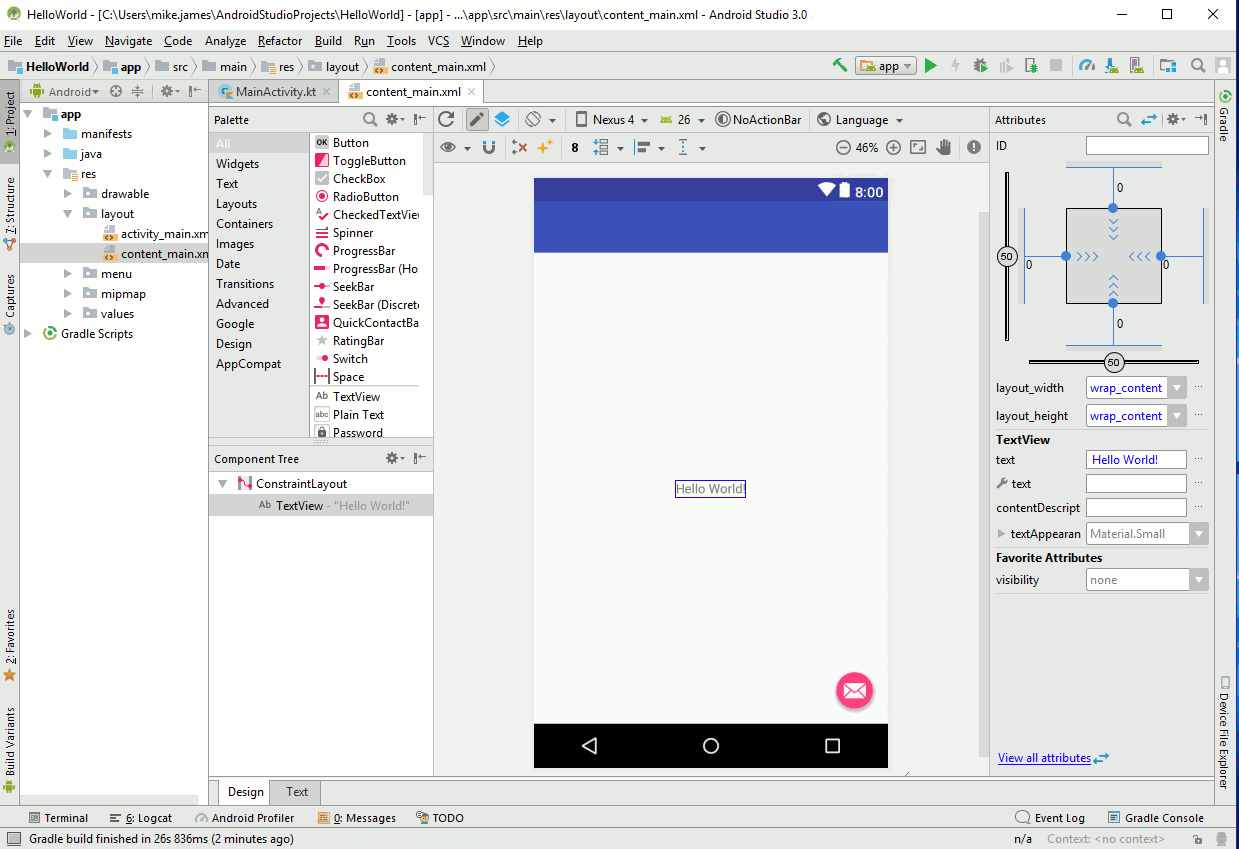The image size is (1239, 849).
Task: Click the scroll-from-source target icon in Project panel
Action: (116, 91)
